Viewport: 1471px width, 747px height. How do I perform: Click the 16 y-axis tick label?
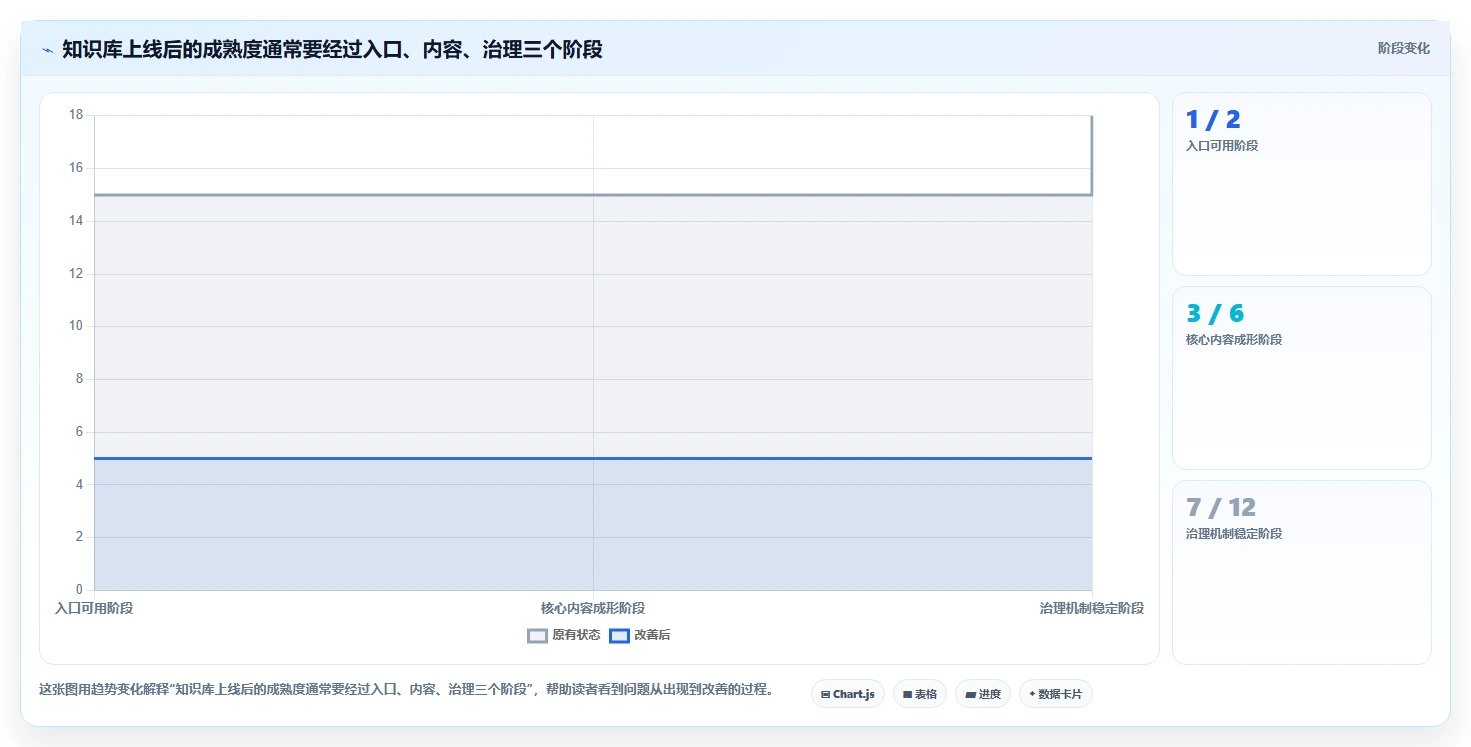pos(76,168)
